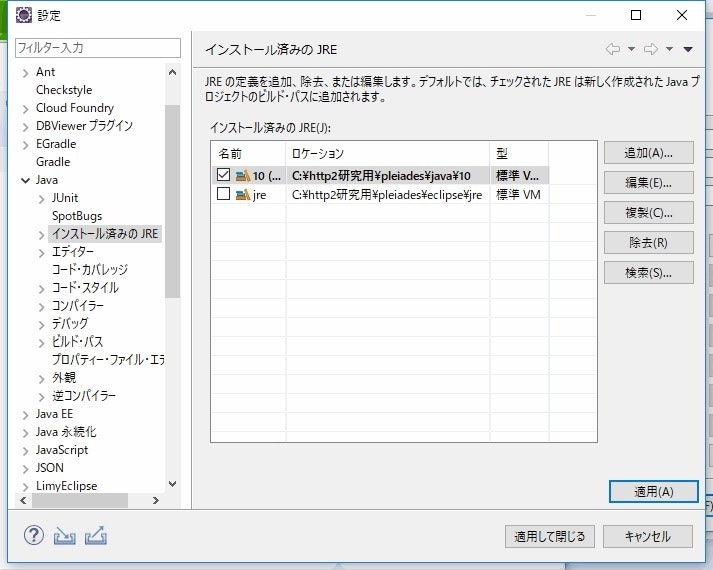Close the 設定 dialog window
Screen dimensions: 713x570
682,15
